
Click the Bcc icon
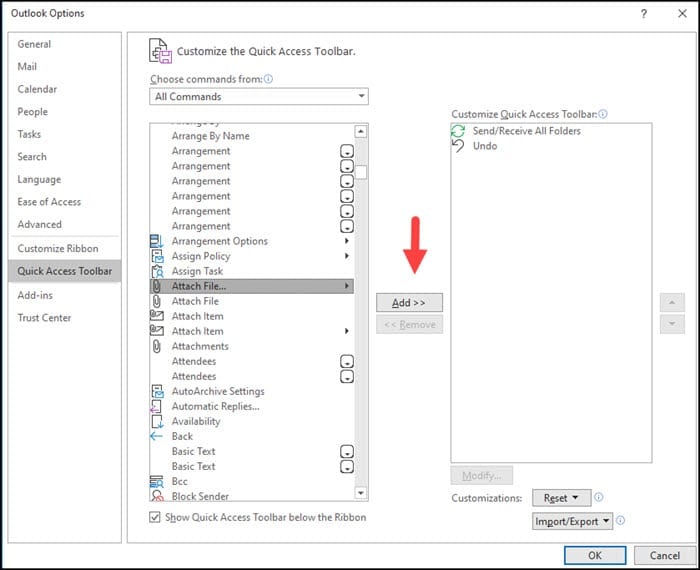tap(157, 482)
